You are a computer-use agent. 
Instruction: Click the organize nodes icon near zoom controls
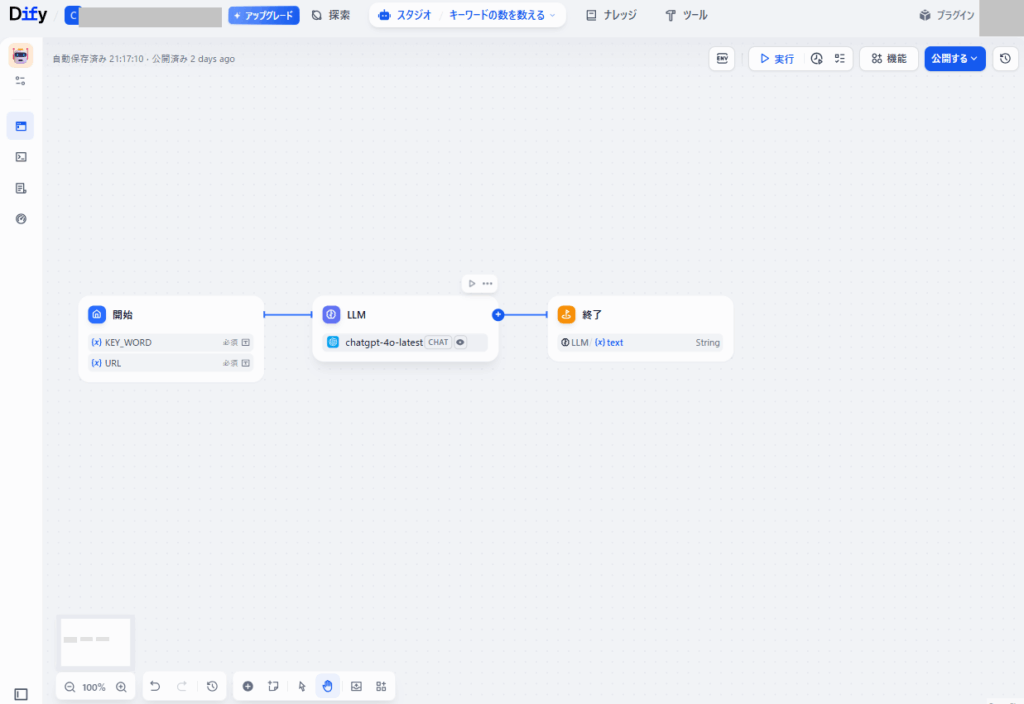(x=381, y=686)
